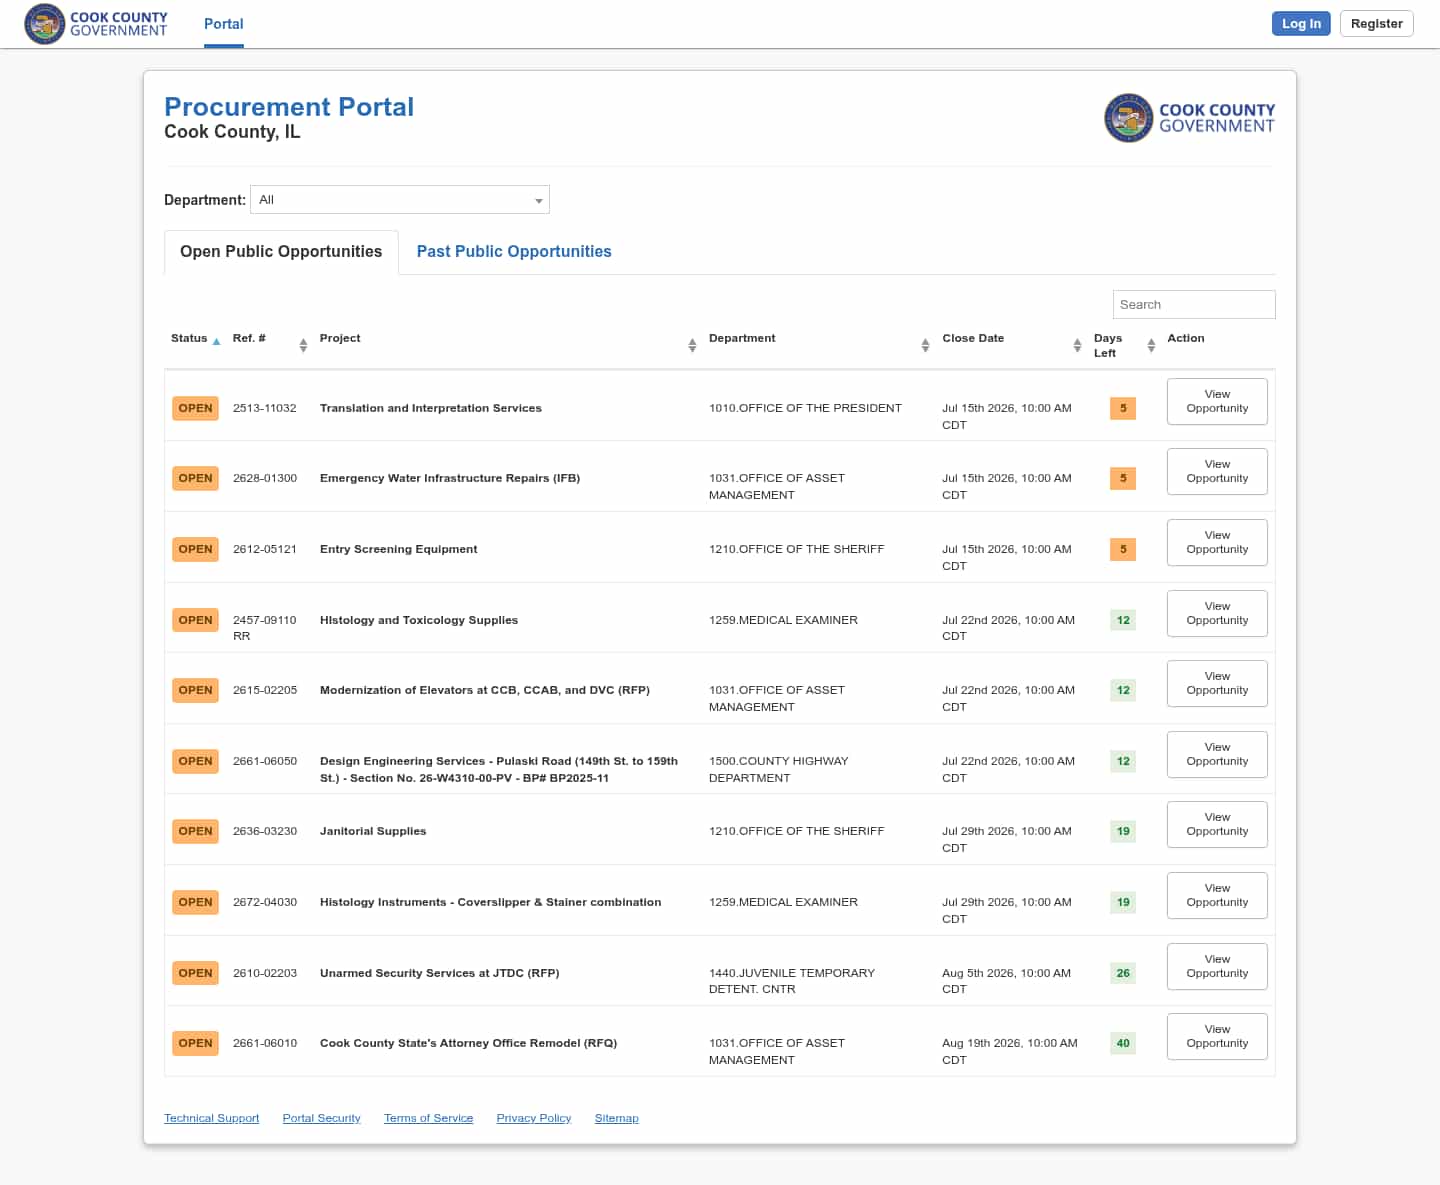Click the Register button
1440x1185 pixels.
tap(1376, 24)
